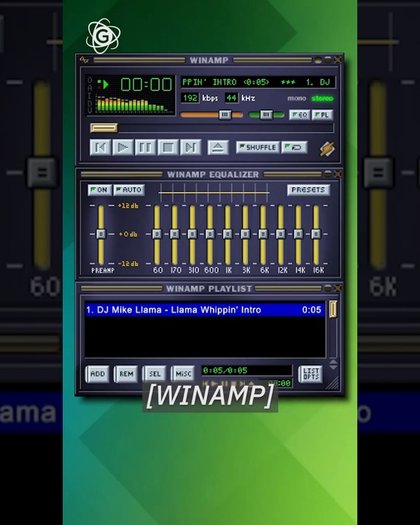Click the 44 kHz sample rate readout

[x=231, y=98]
